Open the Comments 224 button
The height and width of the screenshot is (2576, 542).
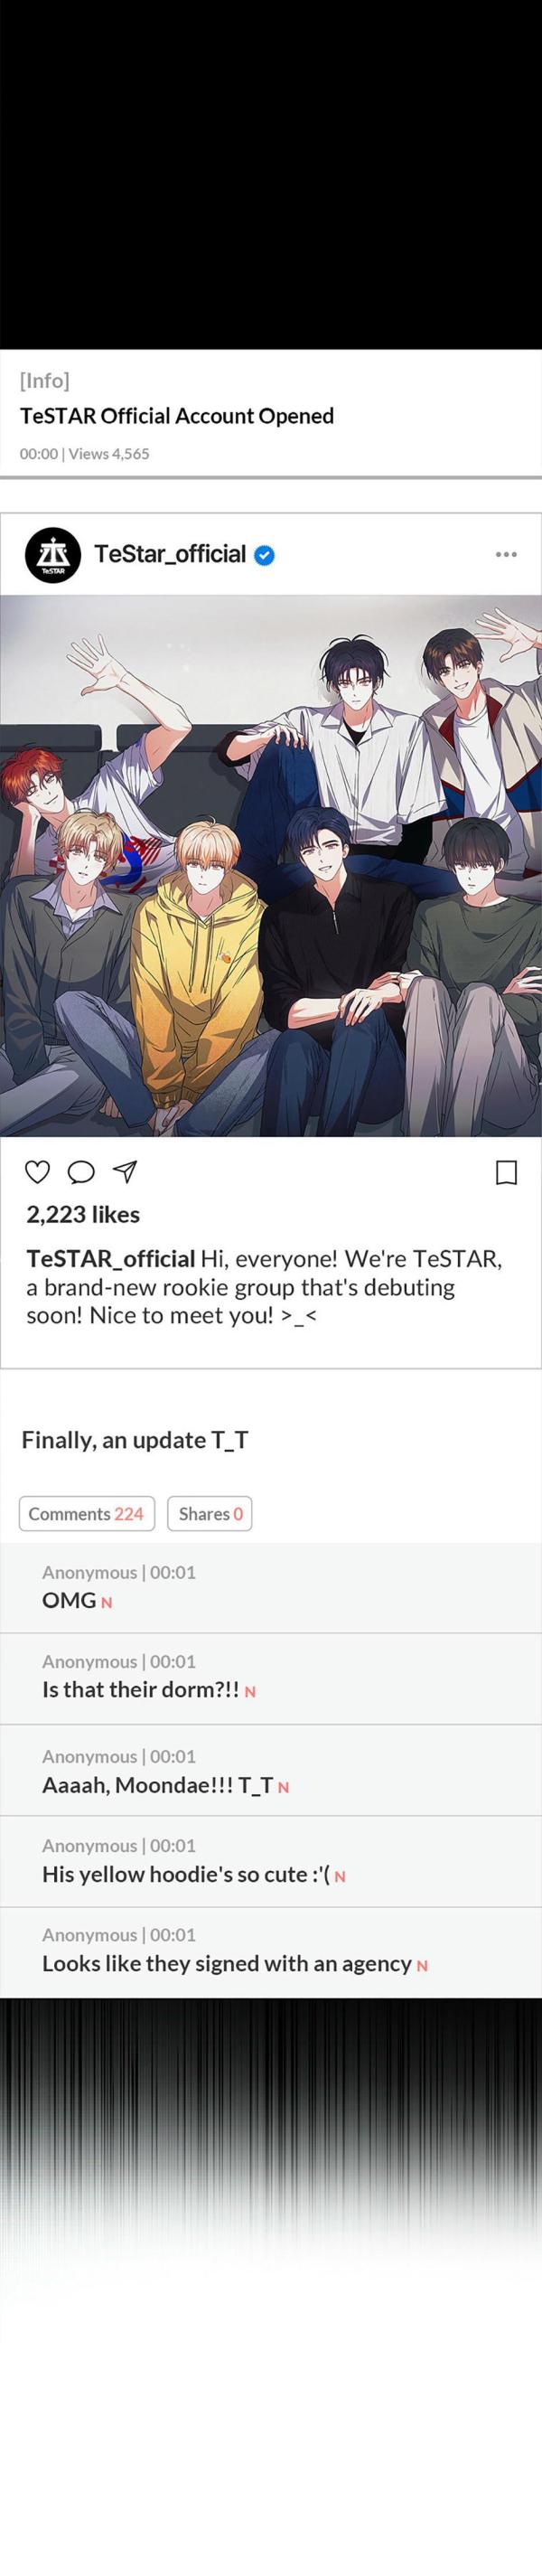[87, 1514]
